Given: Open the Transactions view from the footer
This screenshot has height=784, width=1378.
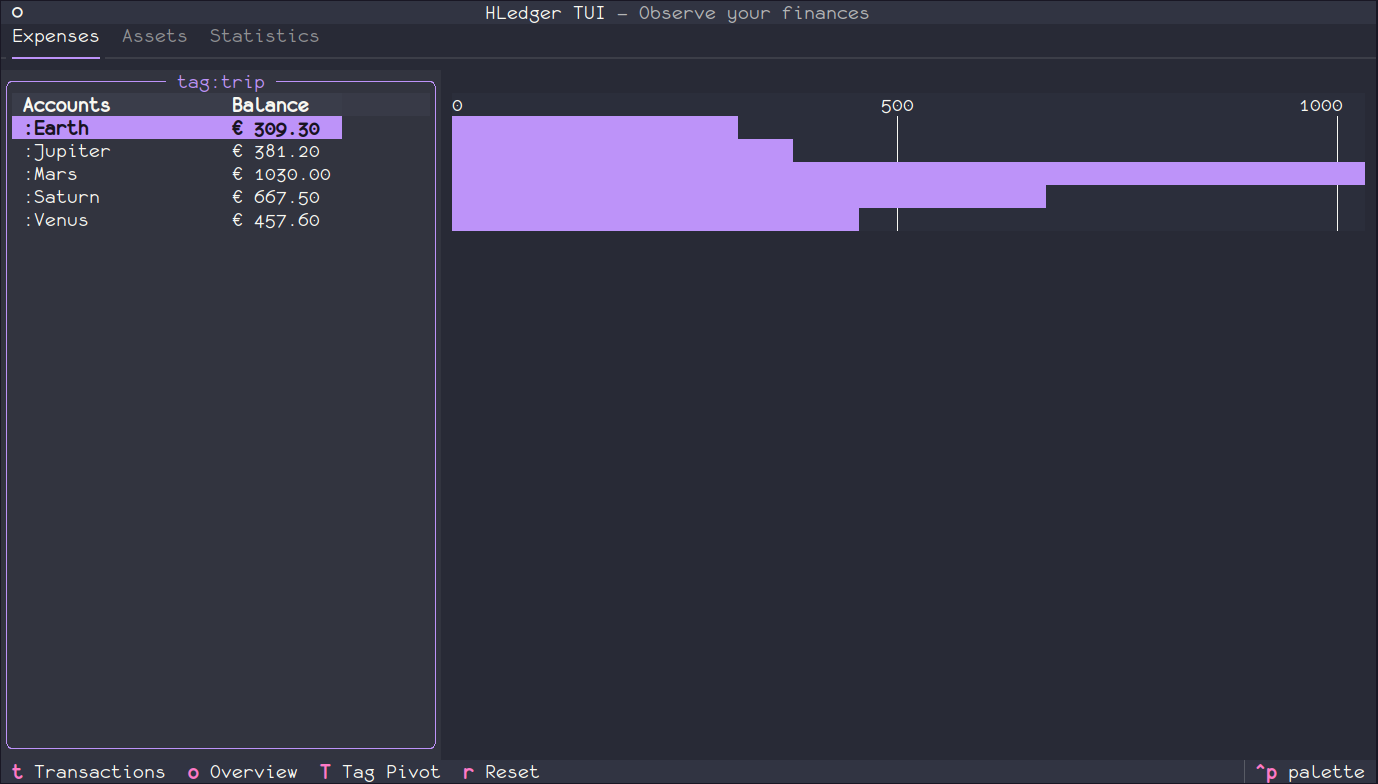Looking at the screenshot, I should pyautogui.click(x=99, y=771).
